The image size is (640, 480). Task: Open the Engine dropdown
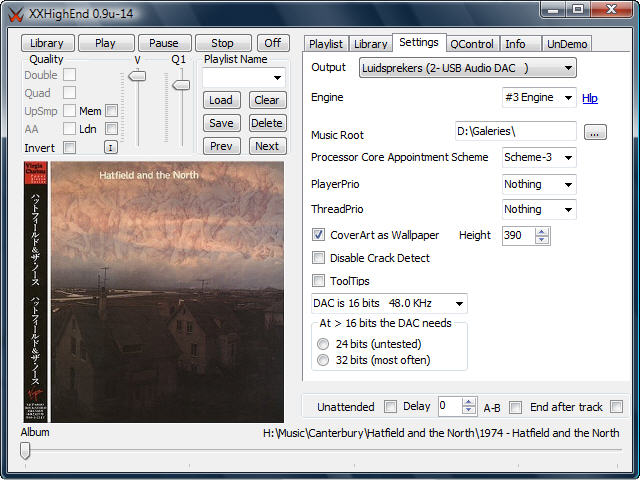[539, 98]
